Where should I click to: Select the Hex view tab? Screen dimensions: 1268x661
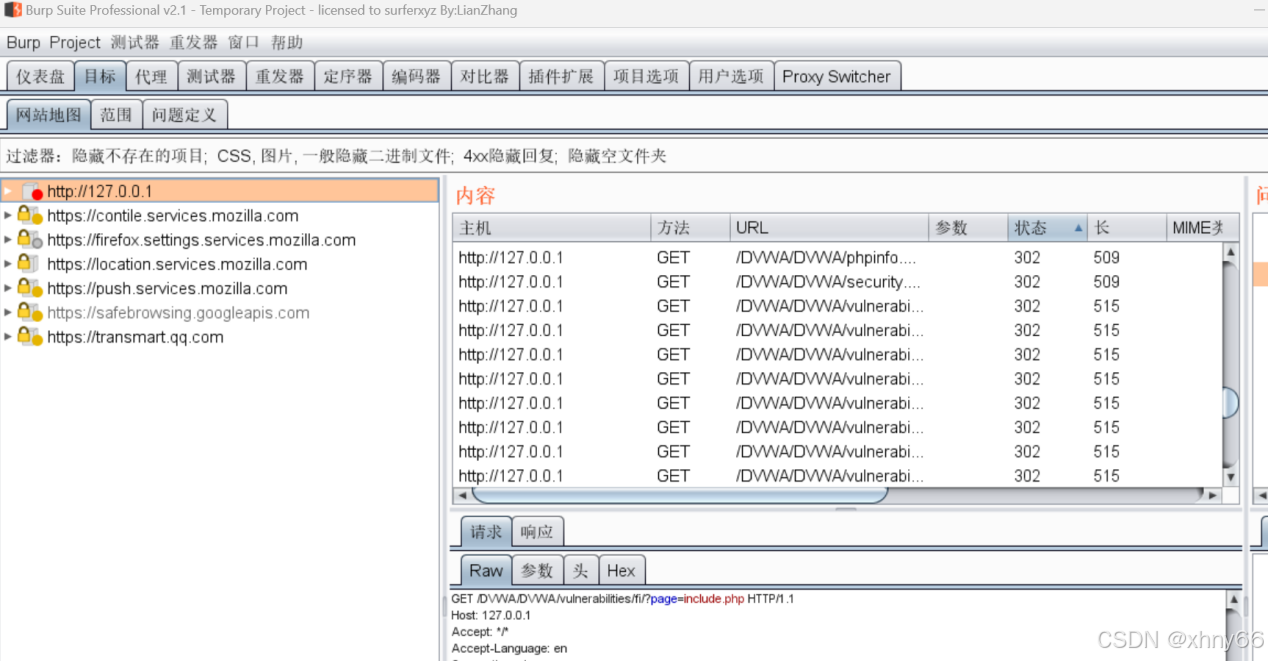621,570
